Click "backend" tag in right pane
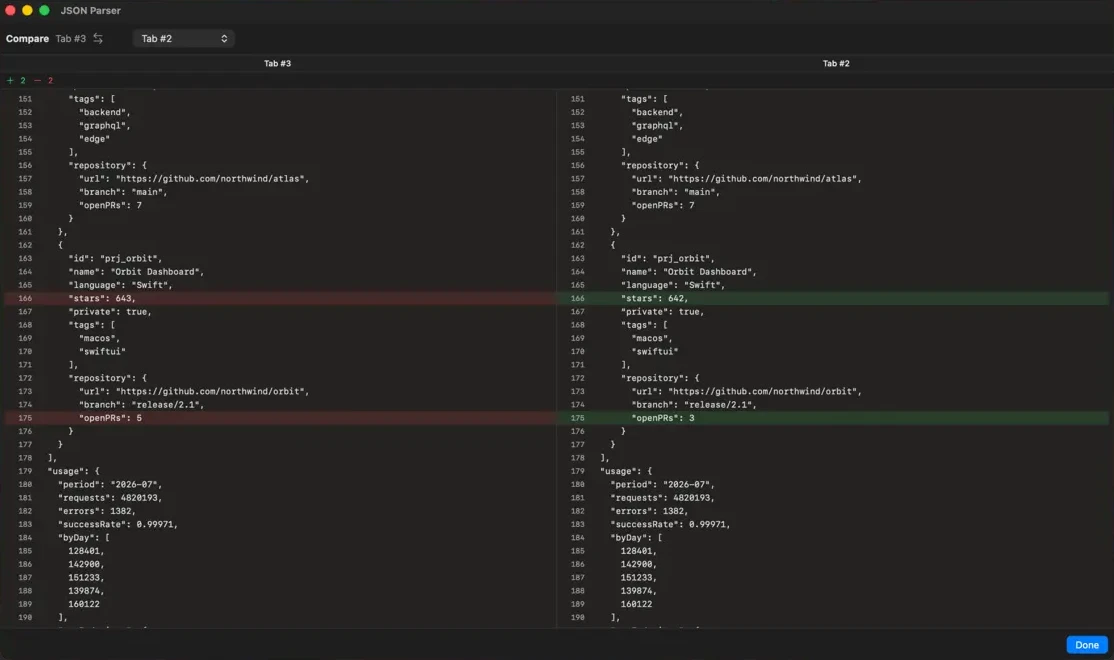Viewport: 1114px width, 660px height. [657, 112]
